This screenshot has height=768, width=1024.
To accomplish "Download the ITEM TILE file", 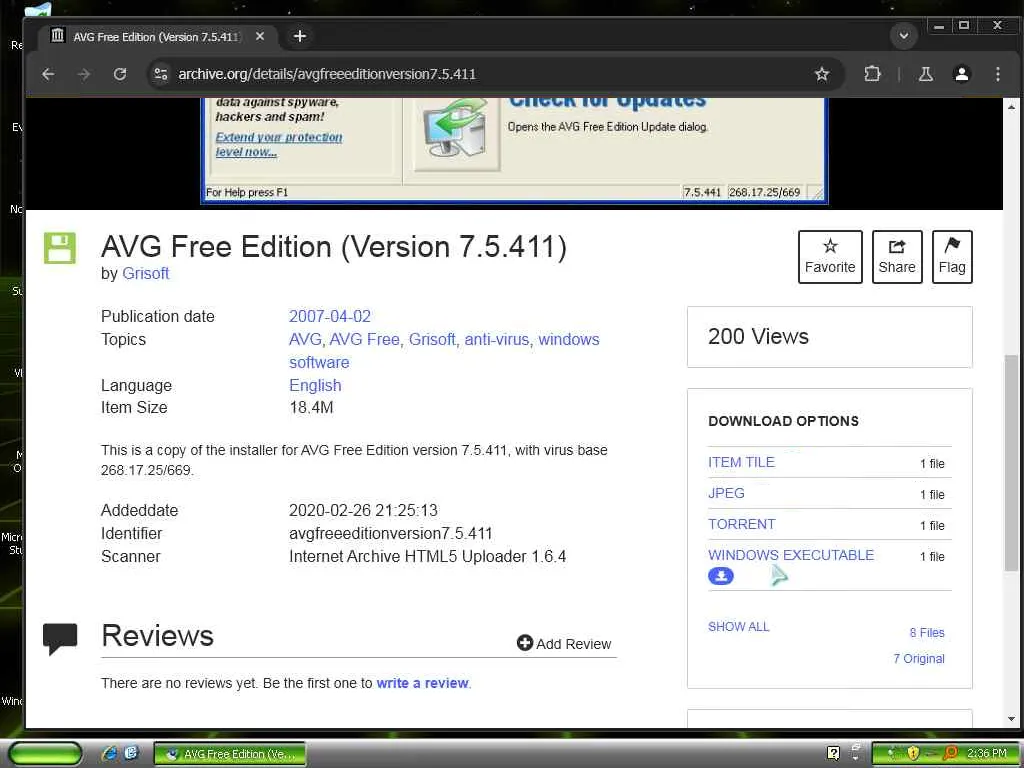I will pyautogui.click(x=741, y=462).
